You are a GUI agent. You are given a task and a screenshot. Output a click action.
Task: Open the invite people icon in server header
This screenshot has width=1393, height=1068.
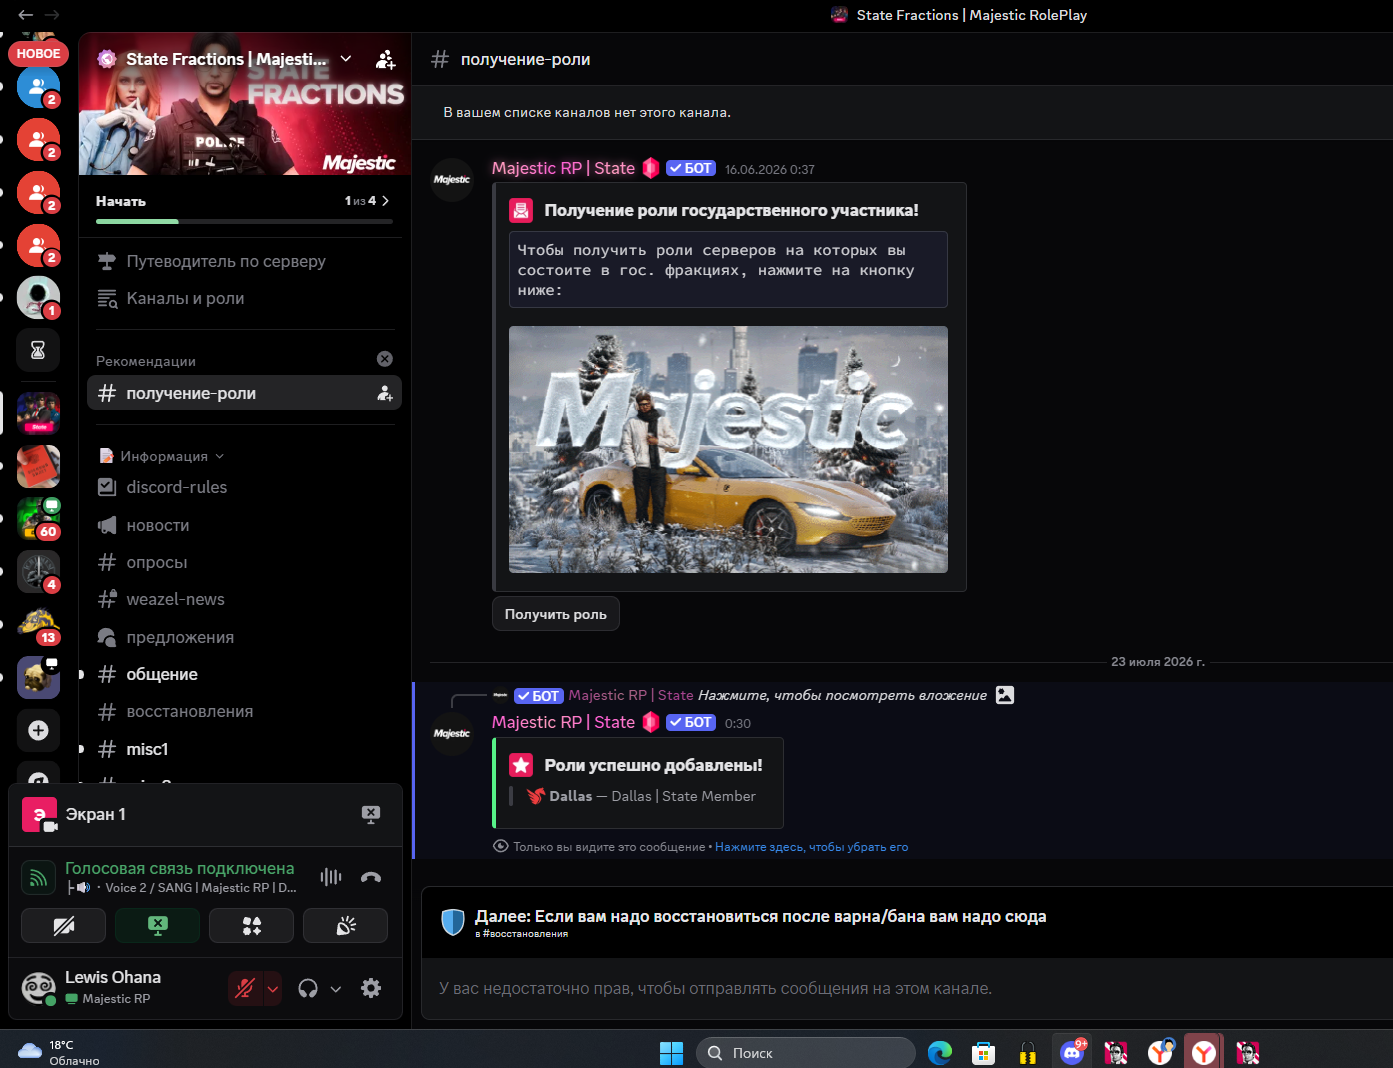pos(385,60)
